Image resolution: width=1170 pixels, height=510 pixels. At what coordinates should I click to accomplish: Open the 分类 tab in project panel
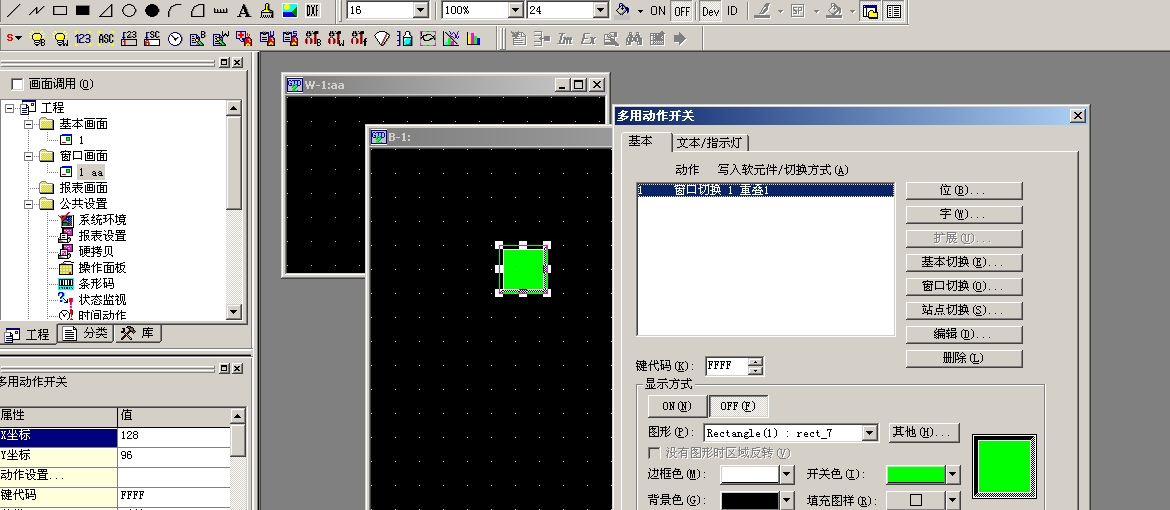pyautogui.click(x=86, y=334)
